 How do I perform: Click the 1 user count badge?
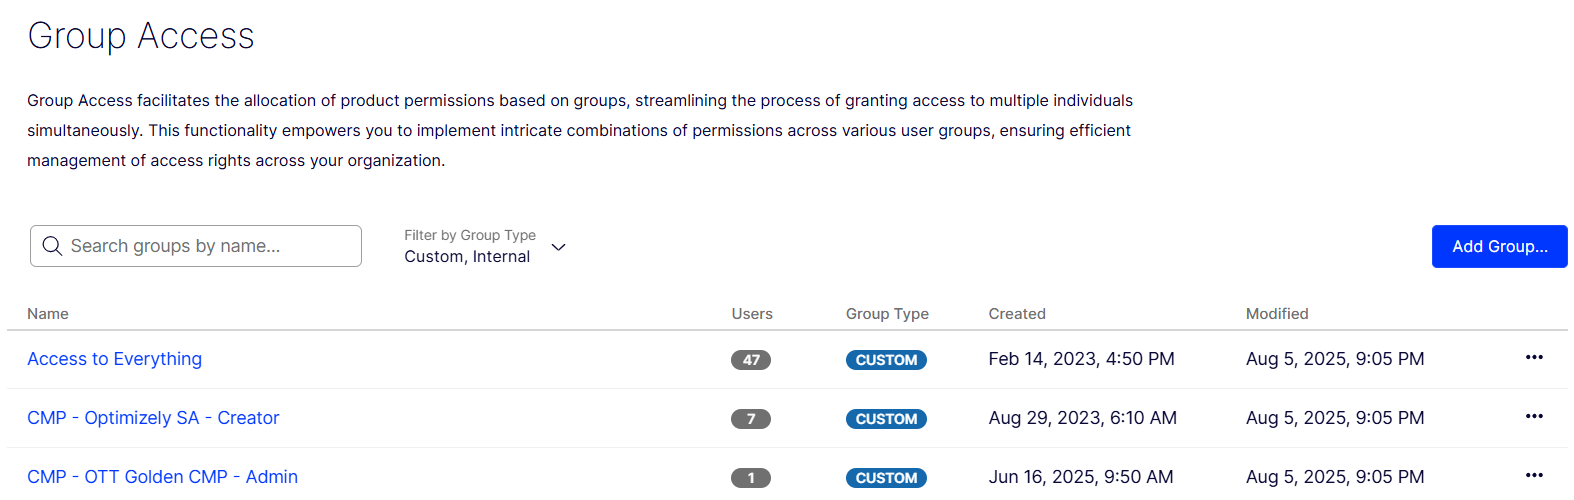coord(751,478)
